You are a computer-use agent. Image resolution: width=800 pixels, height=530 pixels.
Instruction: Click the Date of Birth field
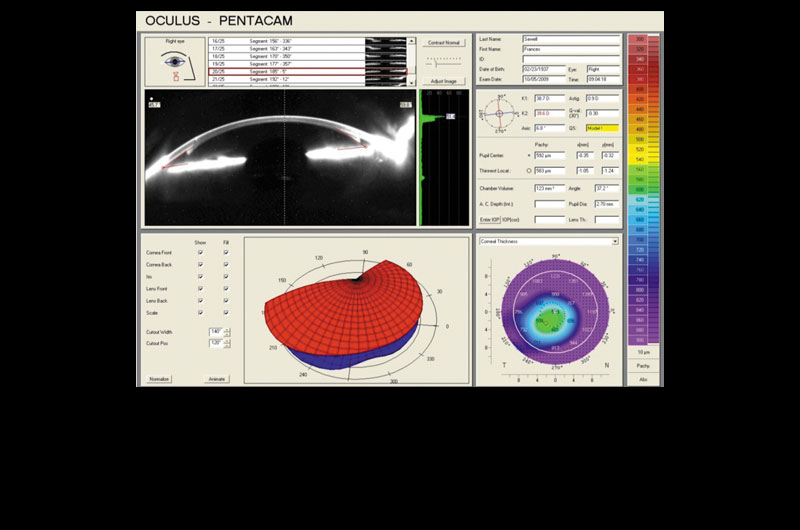click(x=544, y=69)
